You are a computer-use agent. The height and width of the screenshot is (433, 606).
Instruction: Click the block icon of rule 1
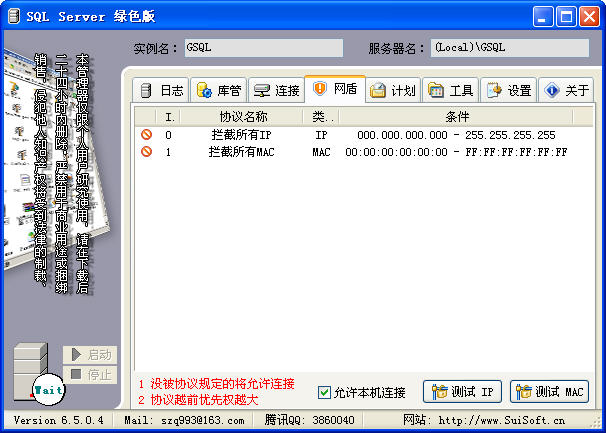click(x=146, y=152)
